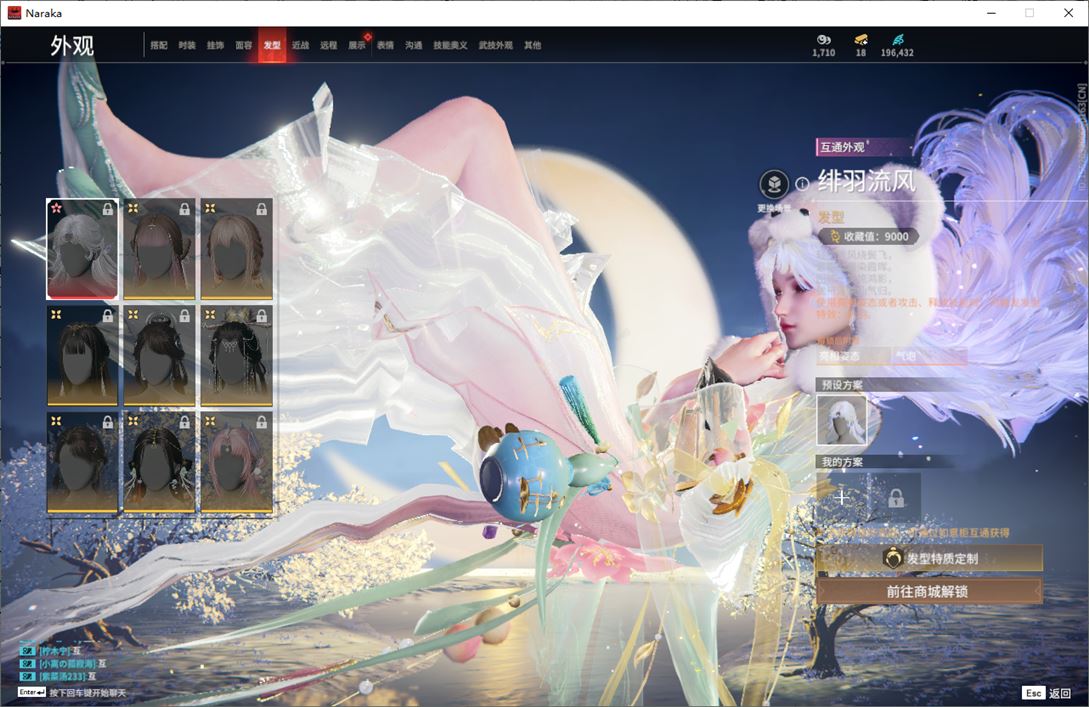Viewport: 1089px width, 707px height.
Task: Click the 预设方案 section header
Action: (842, 384)
